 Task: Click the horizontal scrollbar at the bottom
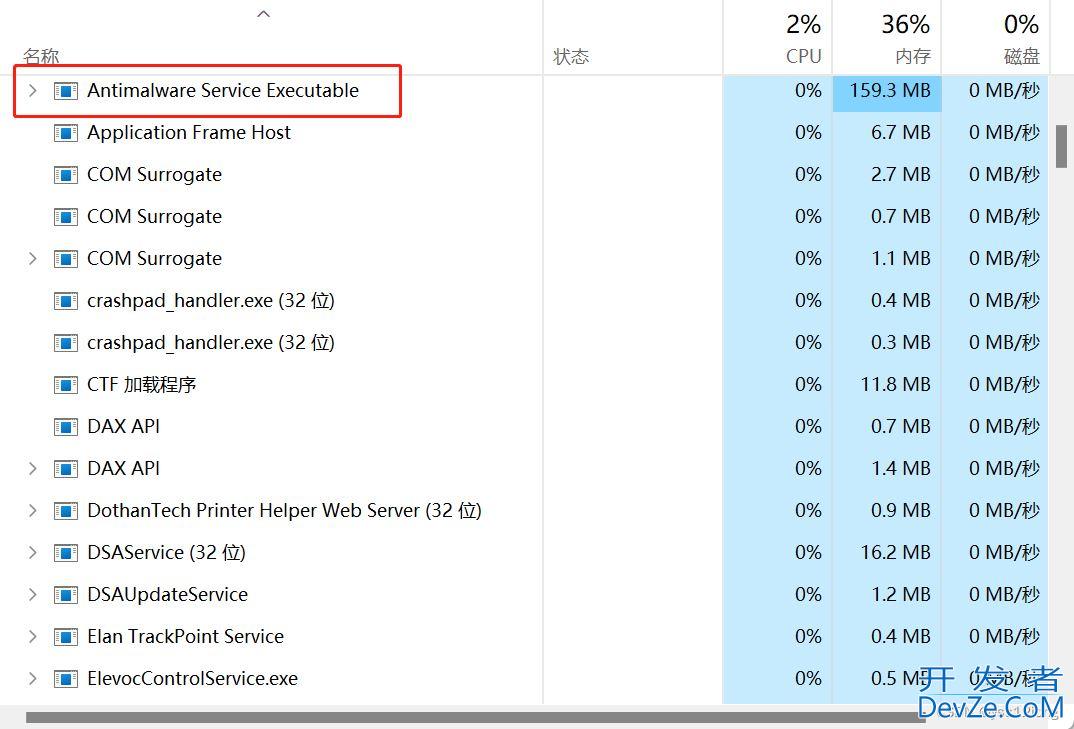(475, 718)
